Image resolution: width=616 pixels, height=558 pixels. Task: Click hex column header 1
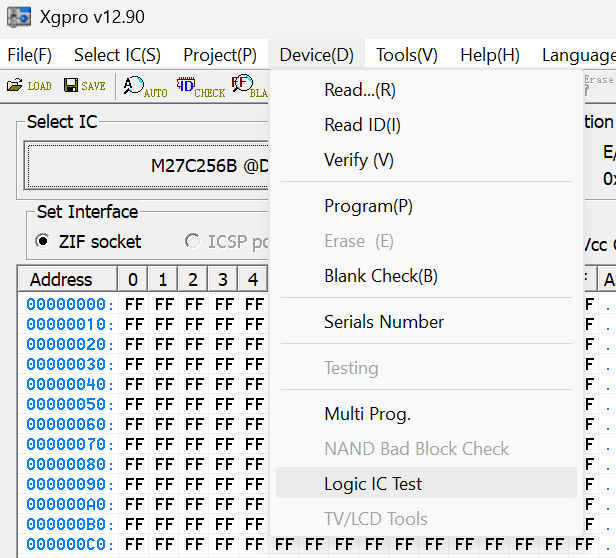(x=163, y=279)
